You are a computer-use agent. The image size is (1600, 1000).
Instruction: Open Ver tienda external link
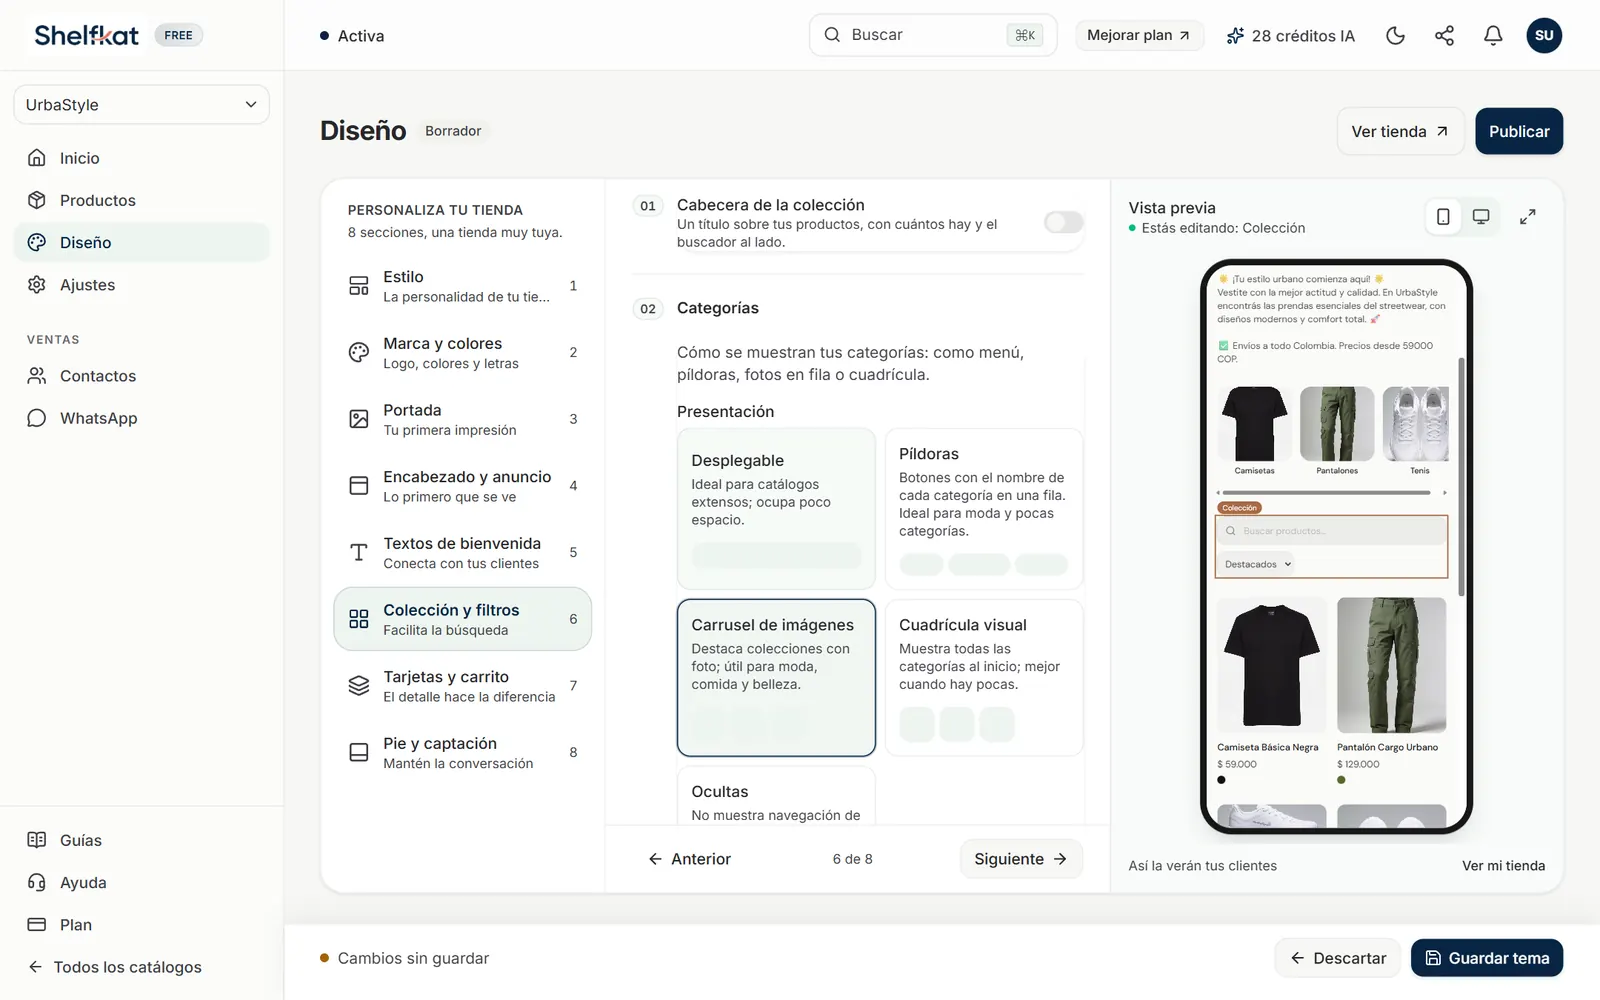(1400, 131)
